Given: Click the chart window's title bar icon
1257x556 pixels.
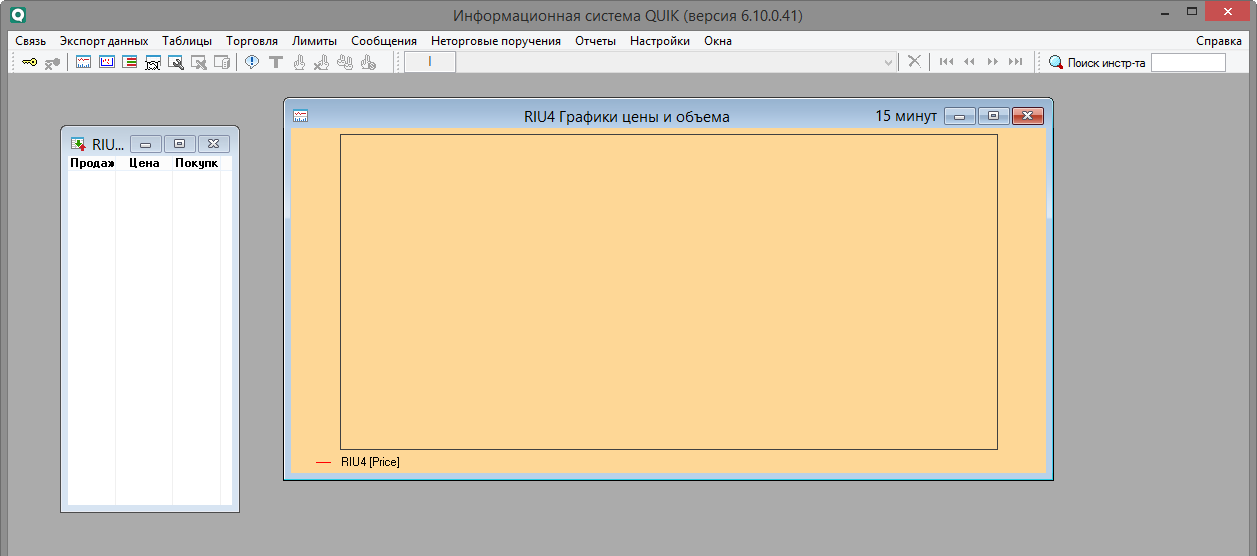Looking at the screenshot, I should (300, 116).
